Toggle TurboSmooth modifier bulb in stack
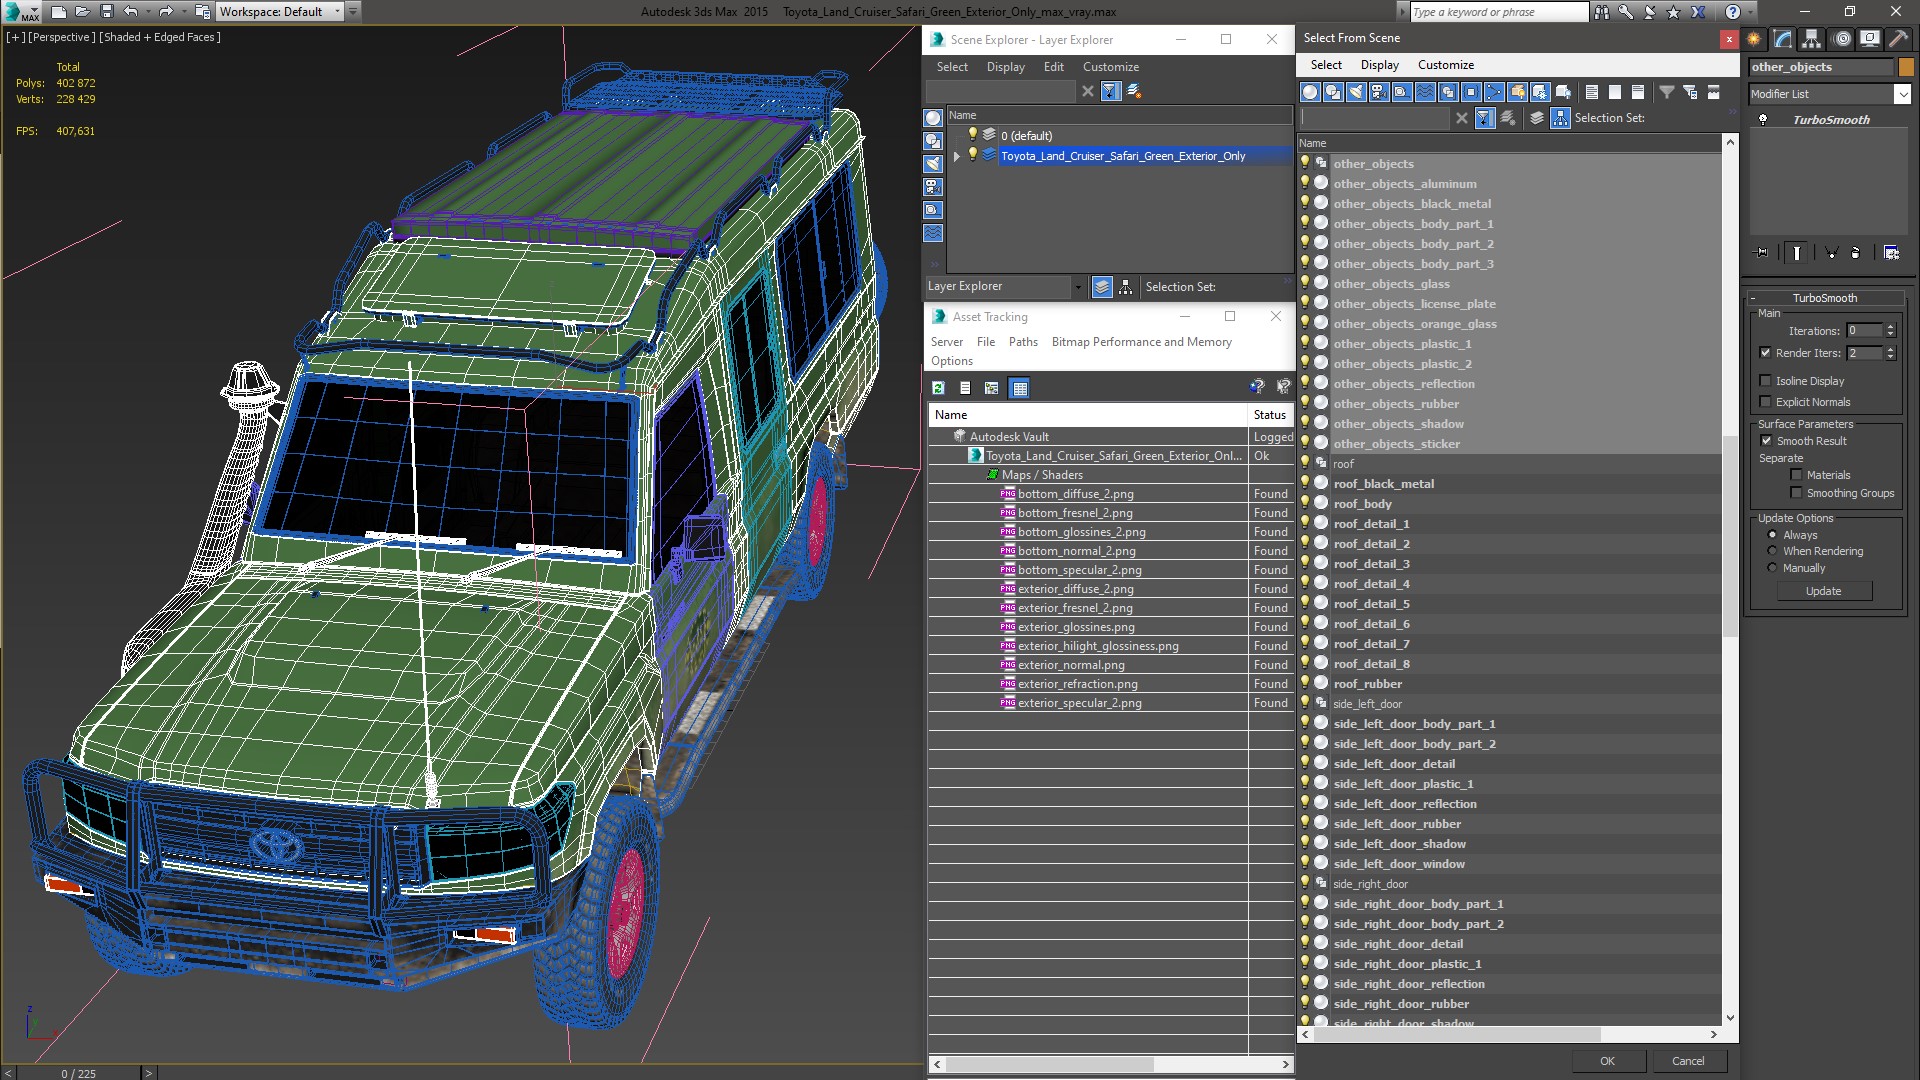1920x1080 pixels. [1763, 119]
